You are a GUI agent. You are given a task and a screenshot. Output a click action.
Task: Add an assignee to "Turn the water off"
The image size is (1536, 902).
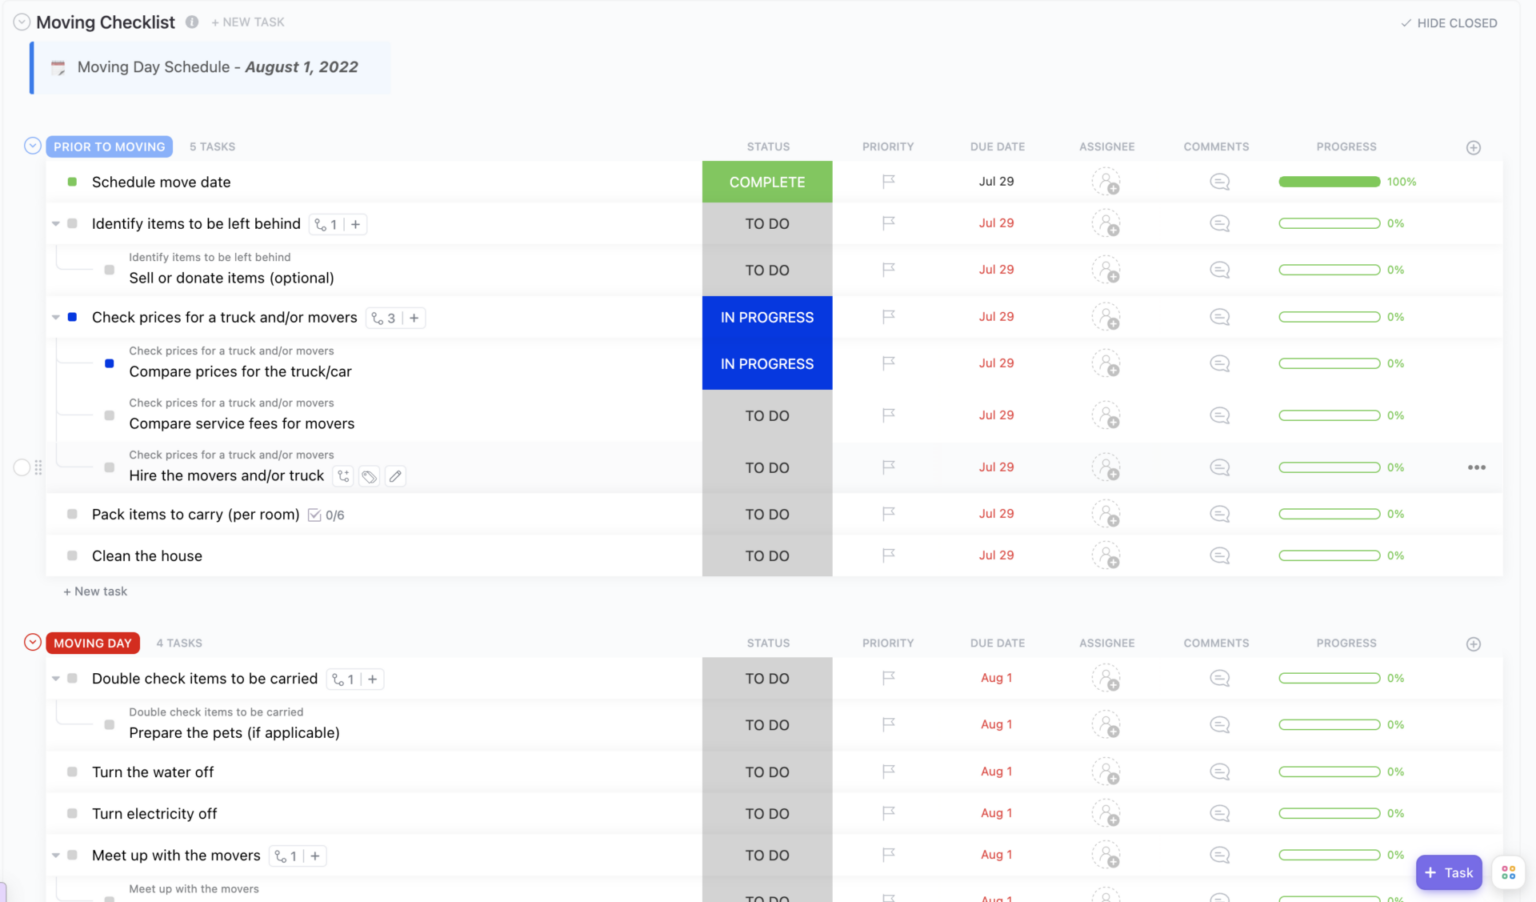[x=1107, y=771]
